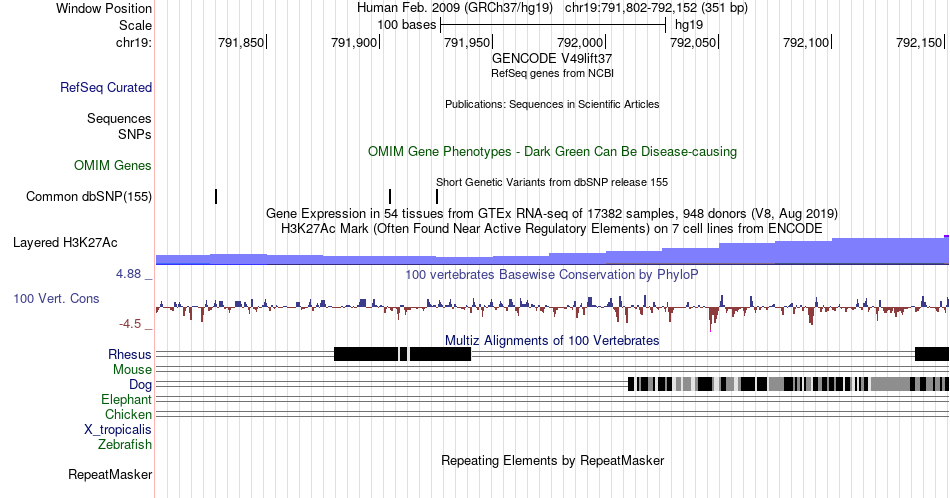Click the hg19 label beside the scale bar

pyautogui.click(x=689, y=25)
